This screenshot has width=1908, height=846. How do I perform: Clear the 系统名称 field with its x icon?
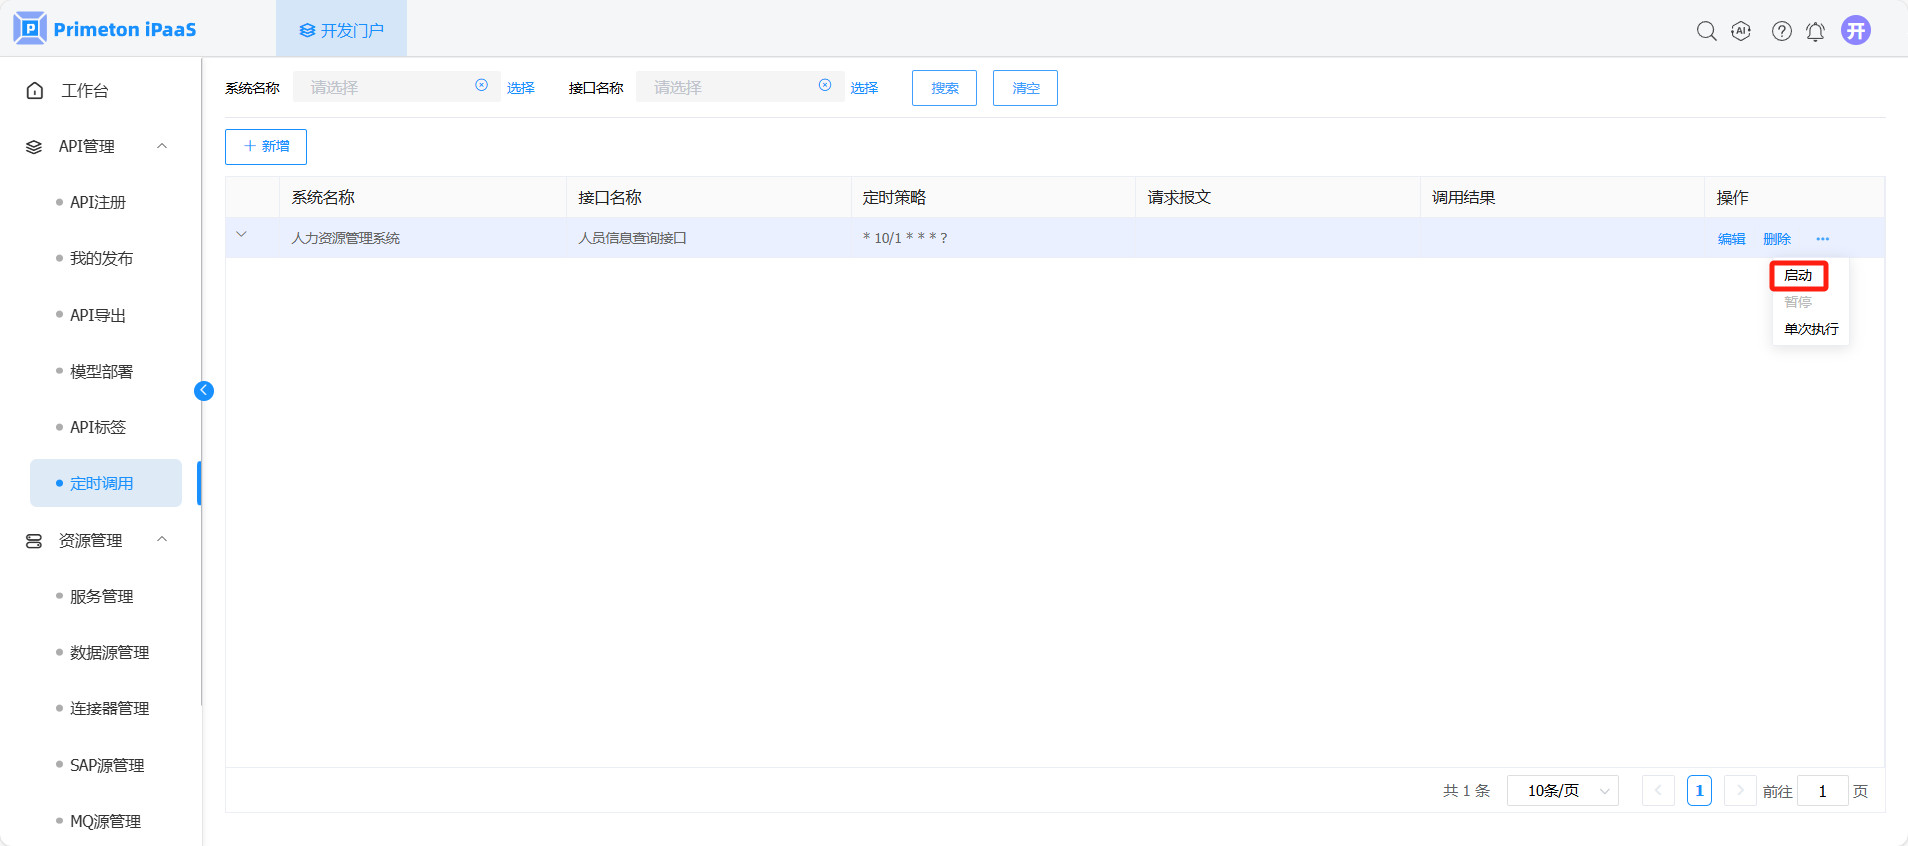pos(481,86)
